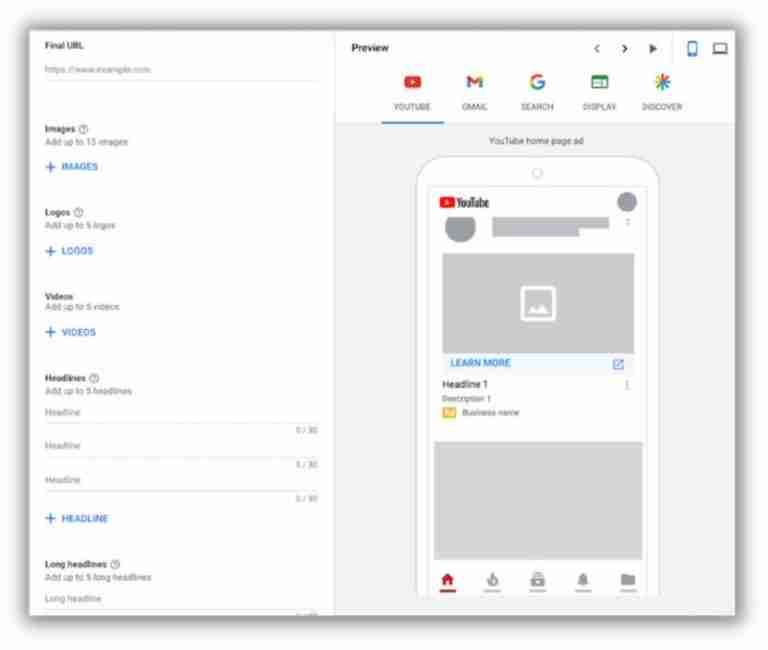The image size is (768, 650).
Task: Add images with the plus Images button
Action: pos(72,167)
